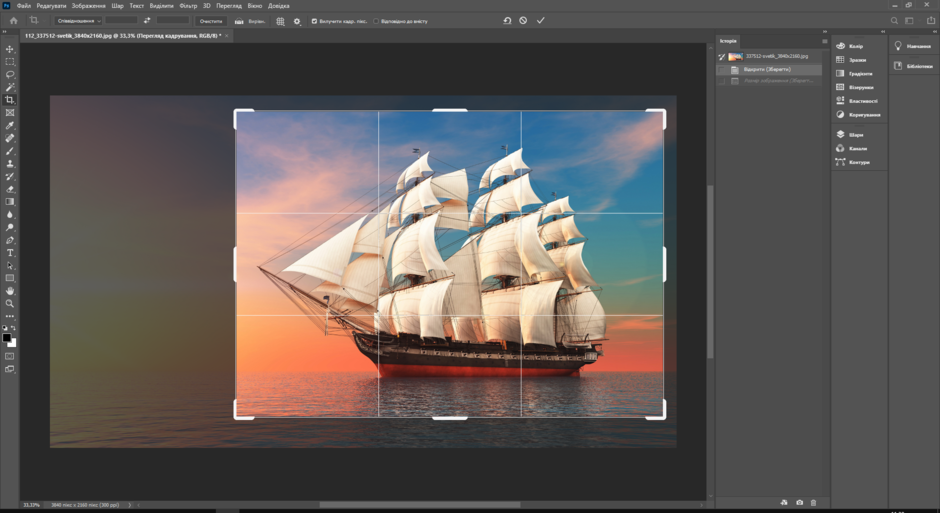Screen dimensions: 940x513
Task: Open the Бібліотеки panel
Action: point(914,66)
